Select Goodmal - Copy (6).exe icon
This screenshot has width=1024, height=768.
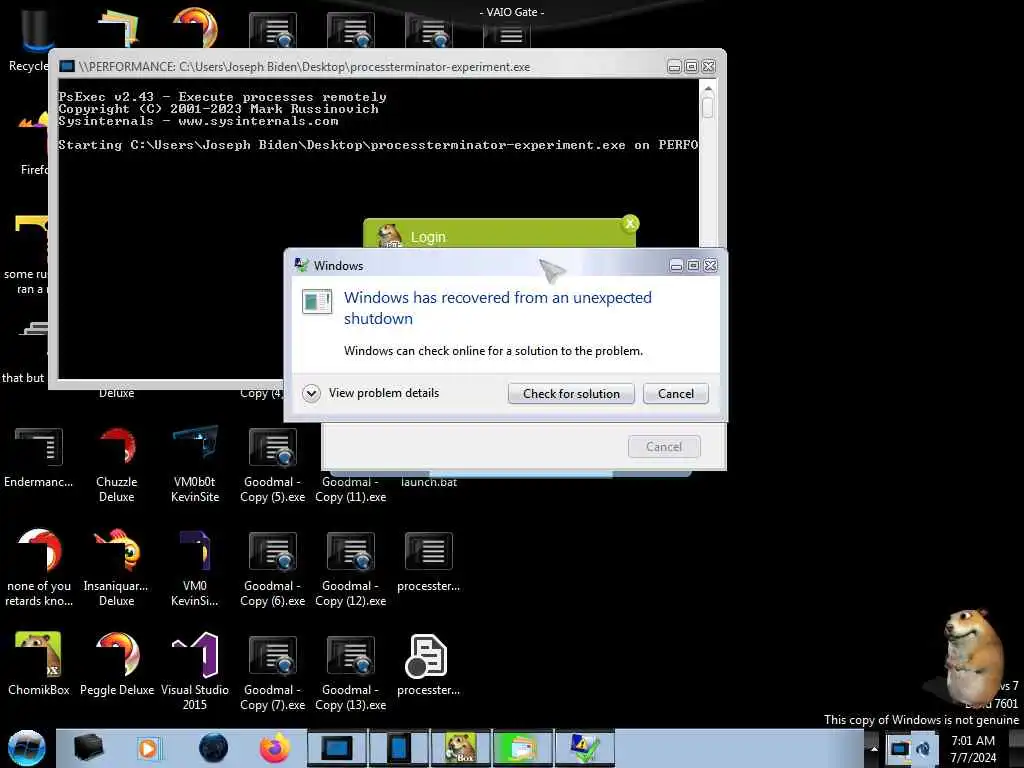coord(272,568)
